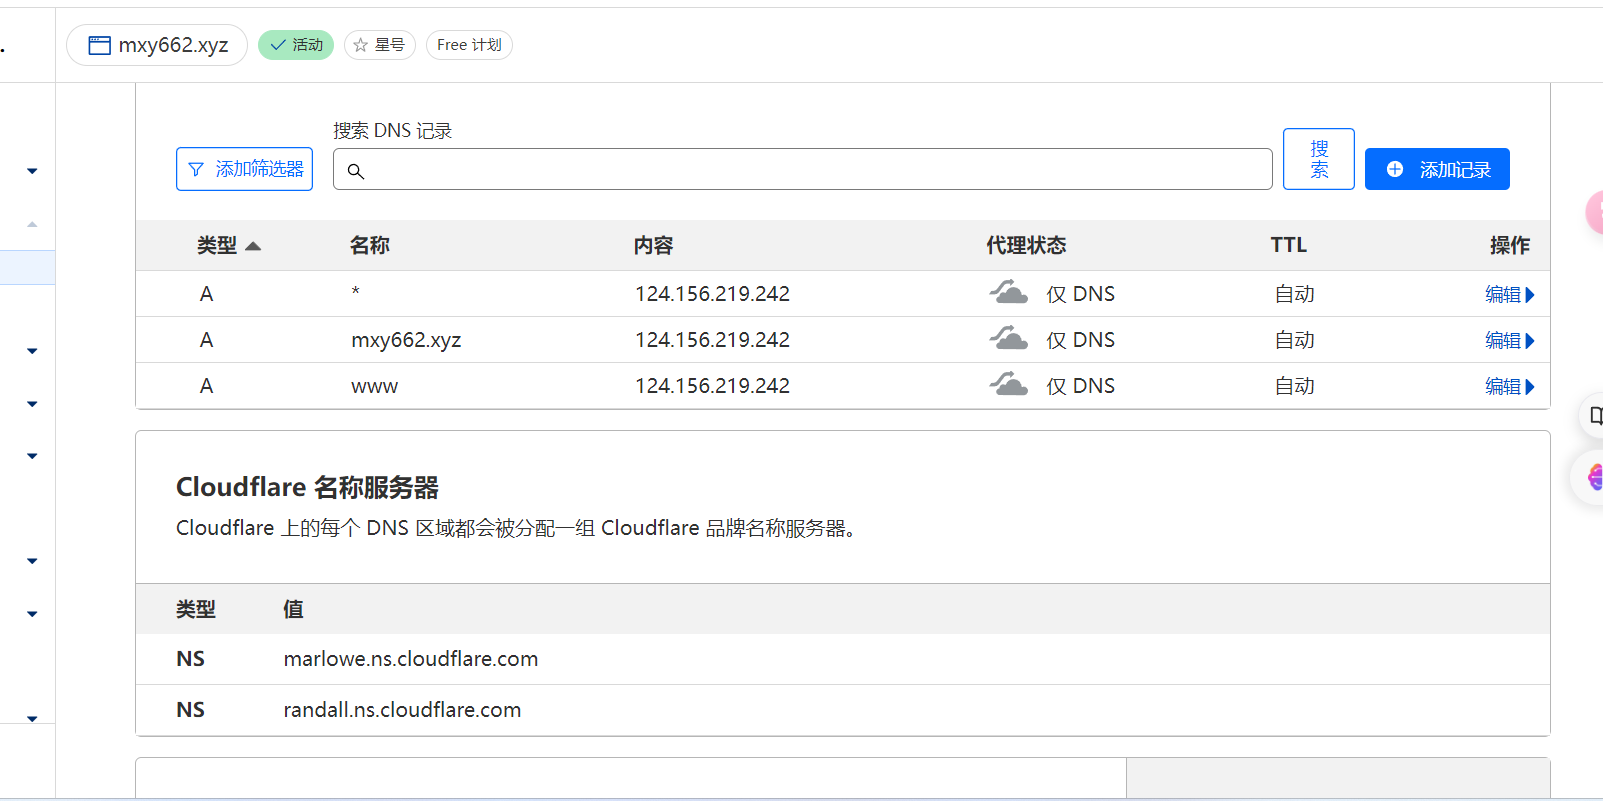1603x801 pixels.
Task: Select the highlighted item in left sidebar
Action: click(27, 268)
